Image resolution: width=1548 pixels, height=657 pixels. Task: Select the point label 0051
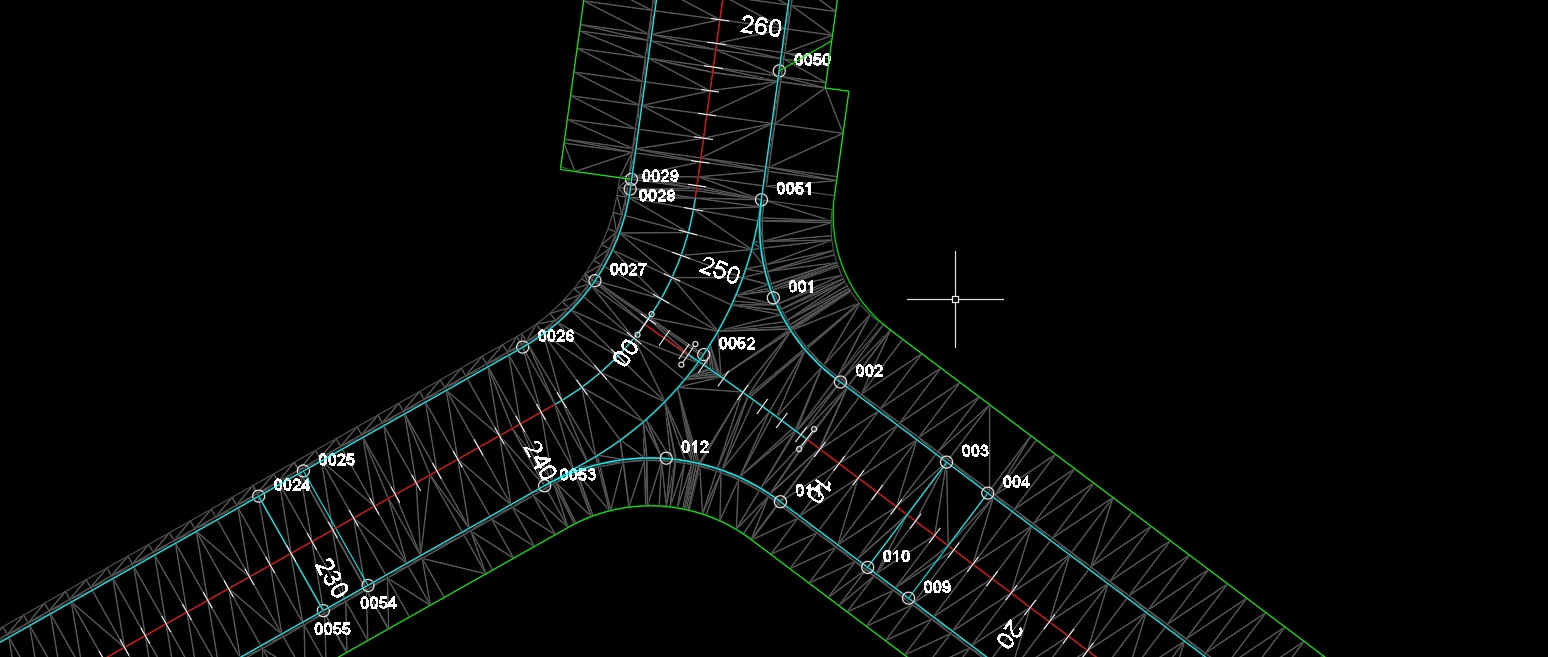pos(794,189)
